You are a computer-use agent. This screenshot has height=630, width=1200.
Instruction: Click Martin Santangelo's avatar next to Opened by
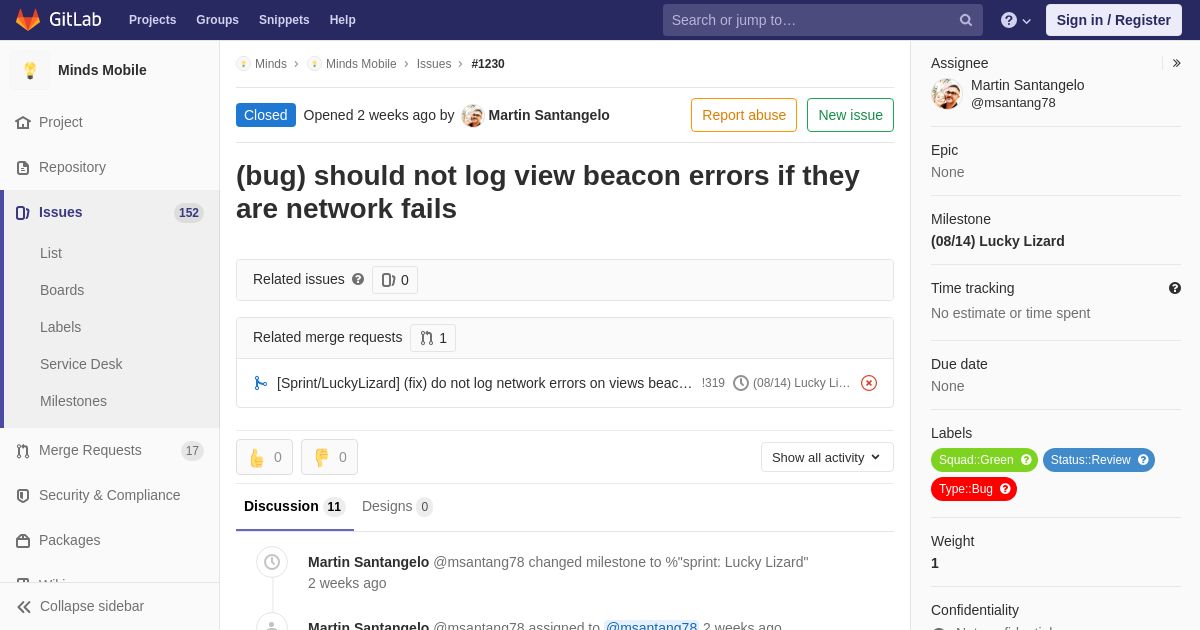point(473,116)
